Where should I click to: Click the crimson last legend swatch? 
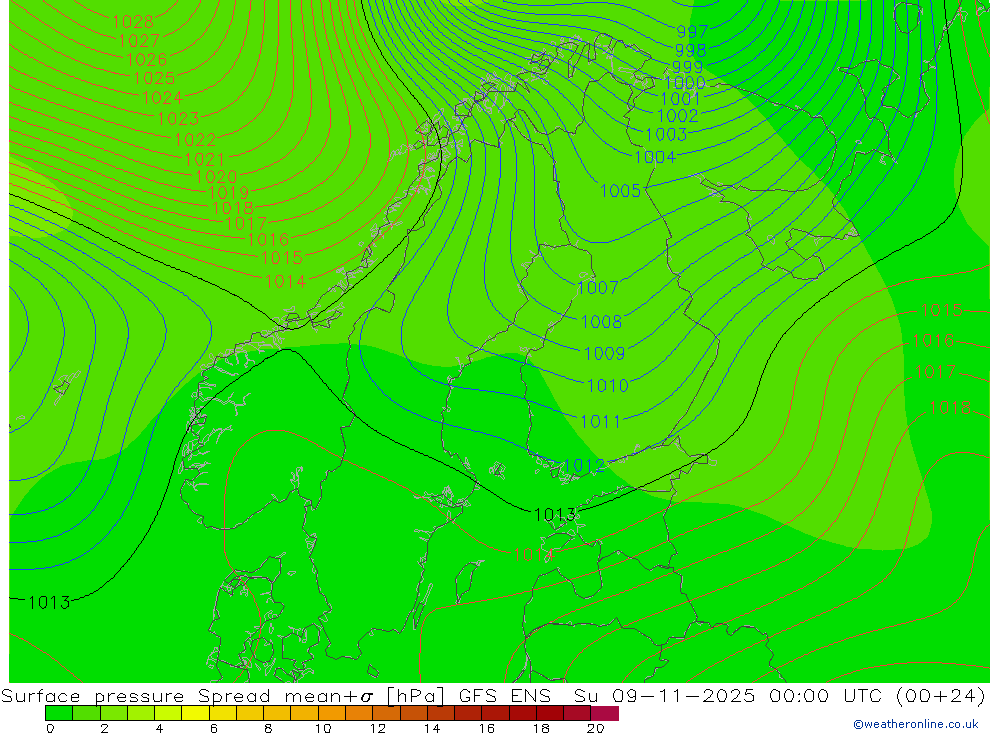(x=605, y=713)
